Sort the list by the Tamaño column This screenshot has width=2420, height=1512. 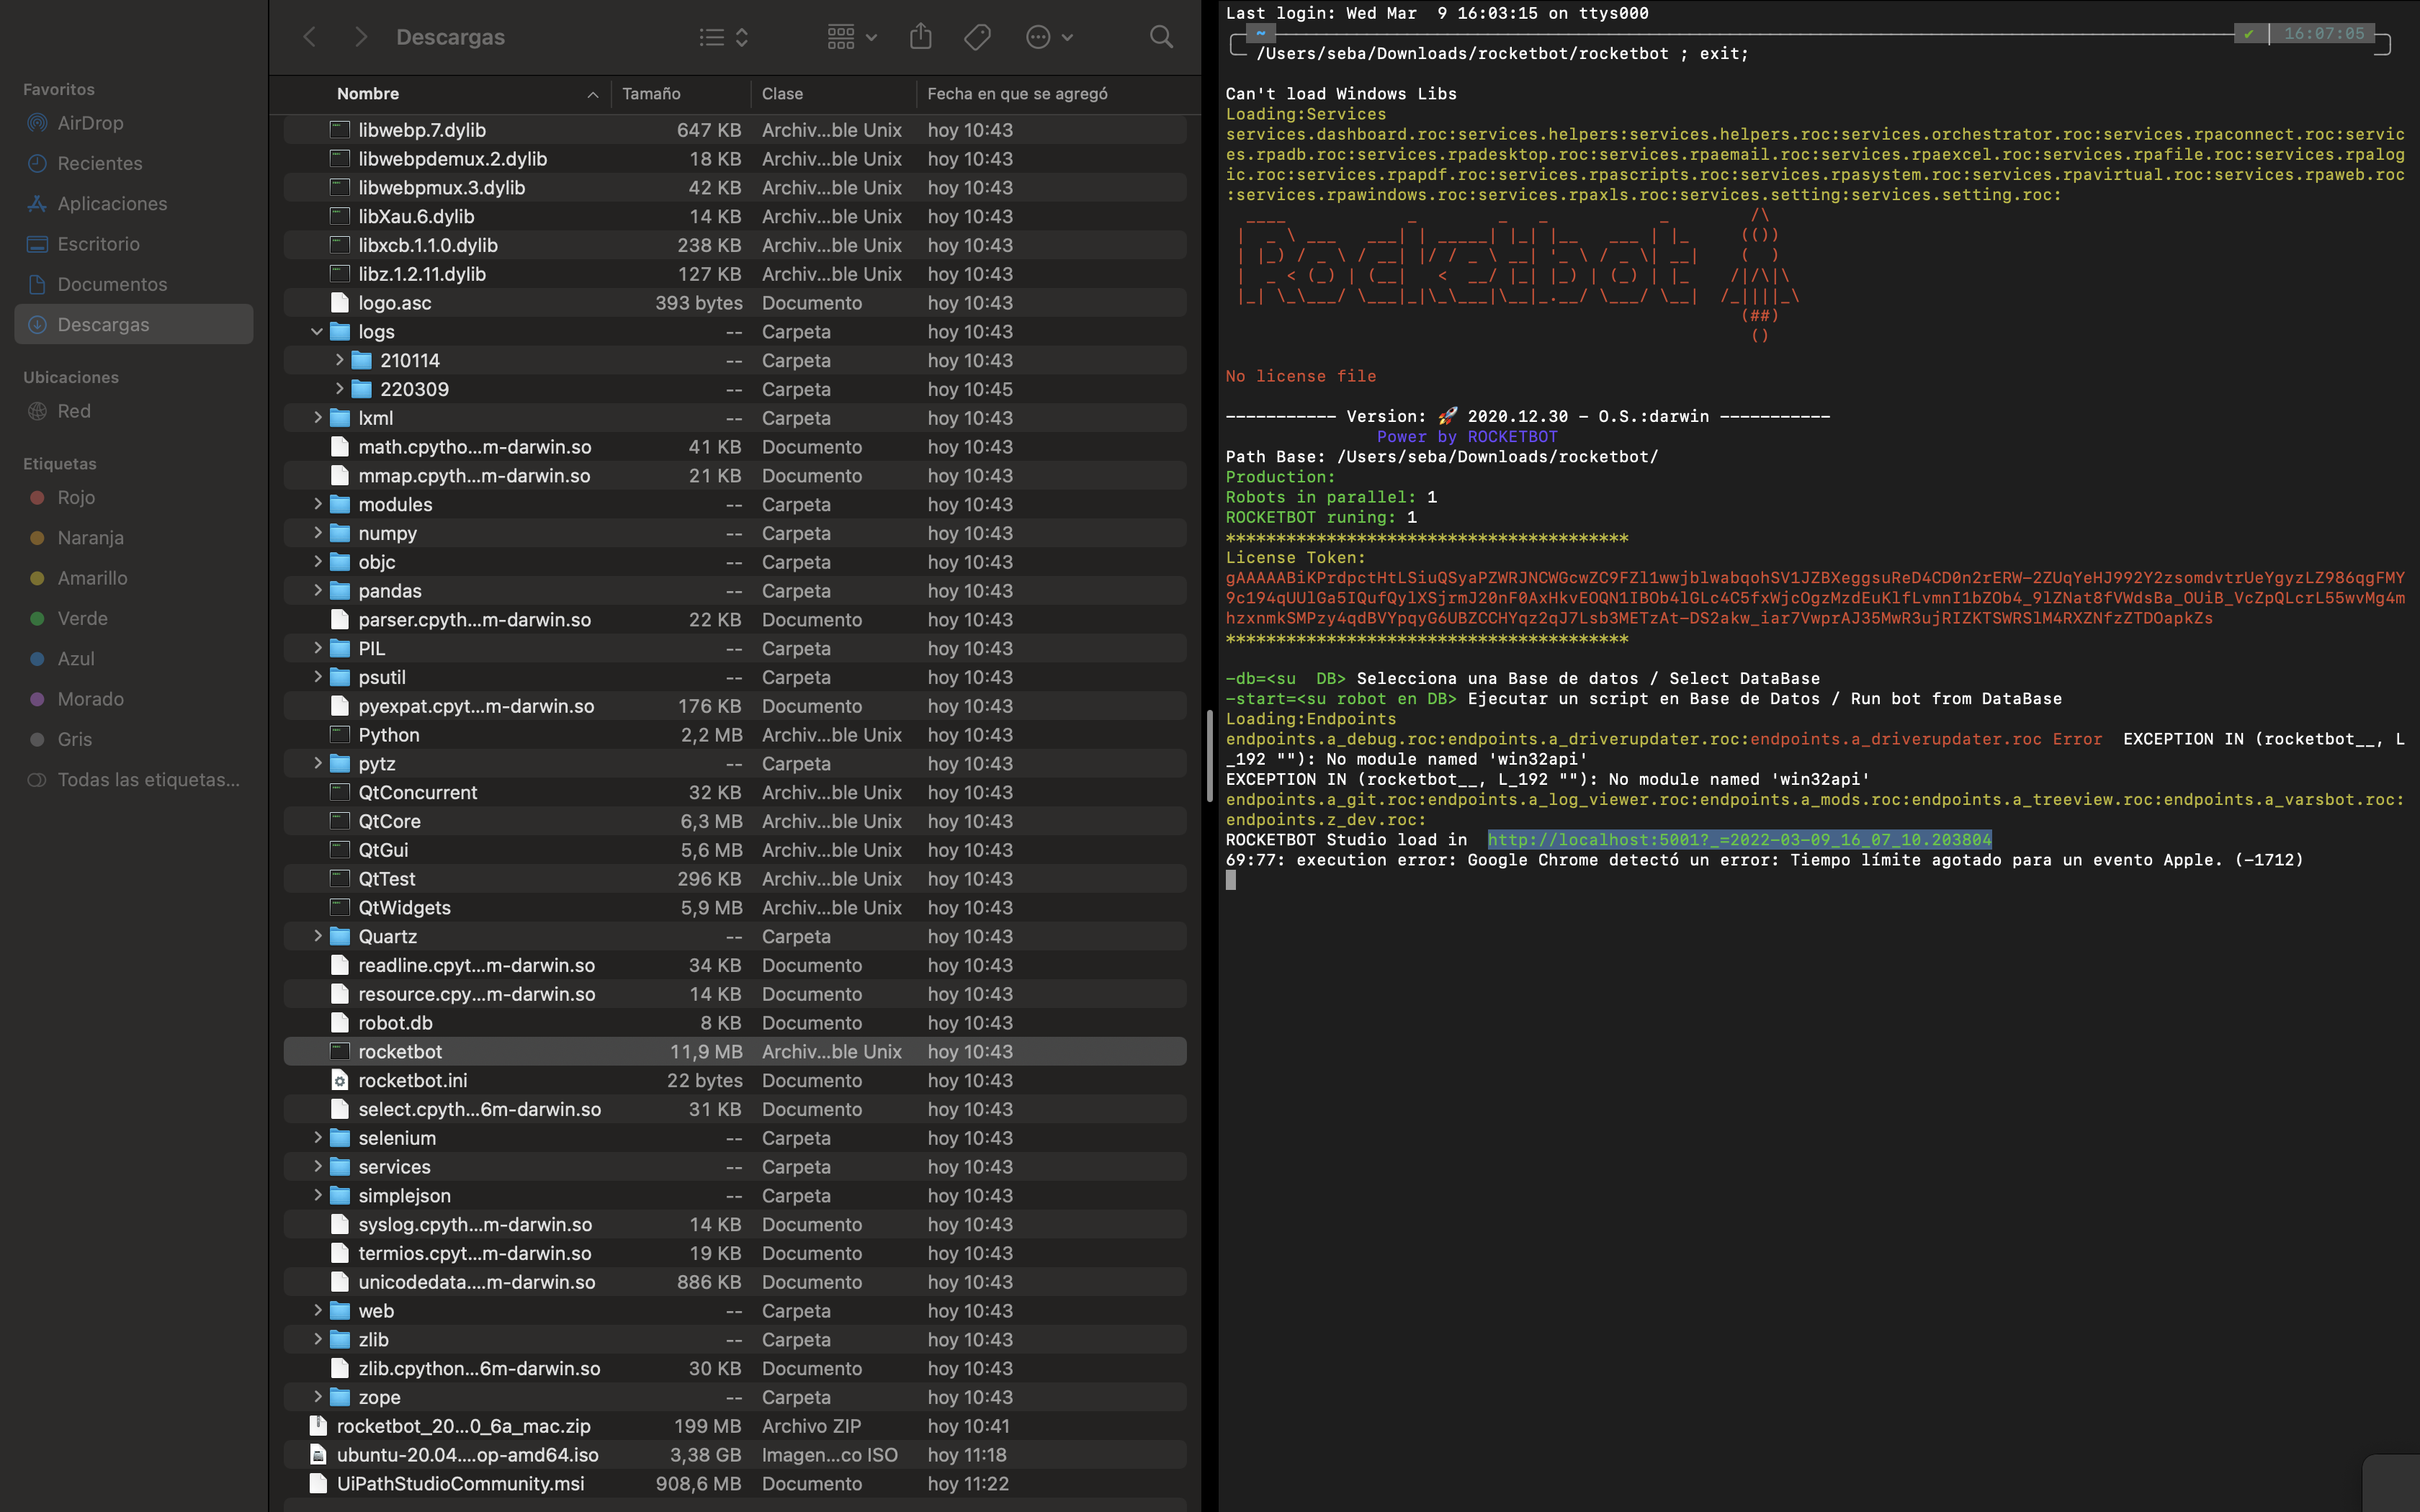pos(651,93)
